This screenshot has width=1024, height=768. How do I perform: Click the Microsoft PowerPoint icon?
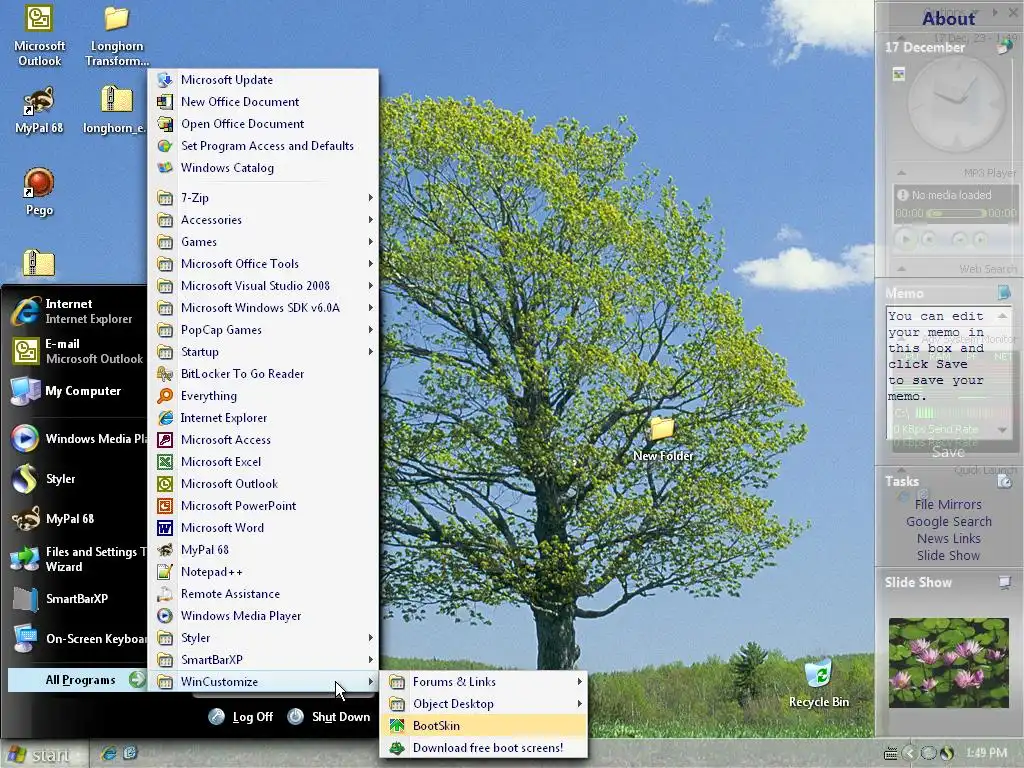click(x=165, y=506)
